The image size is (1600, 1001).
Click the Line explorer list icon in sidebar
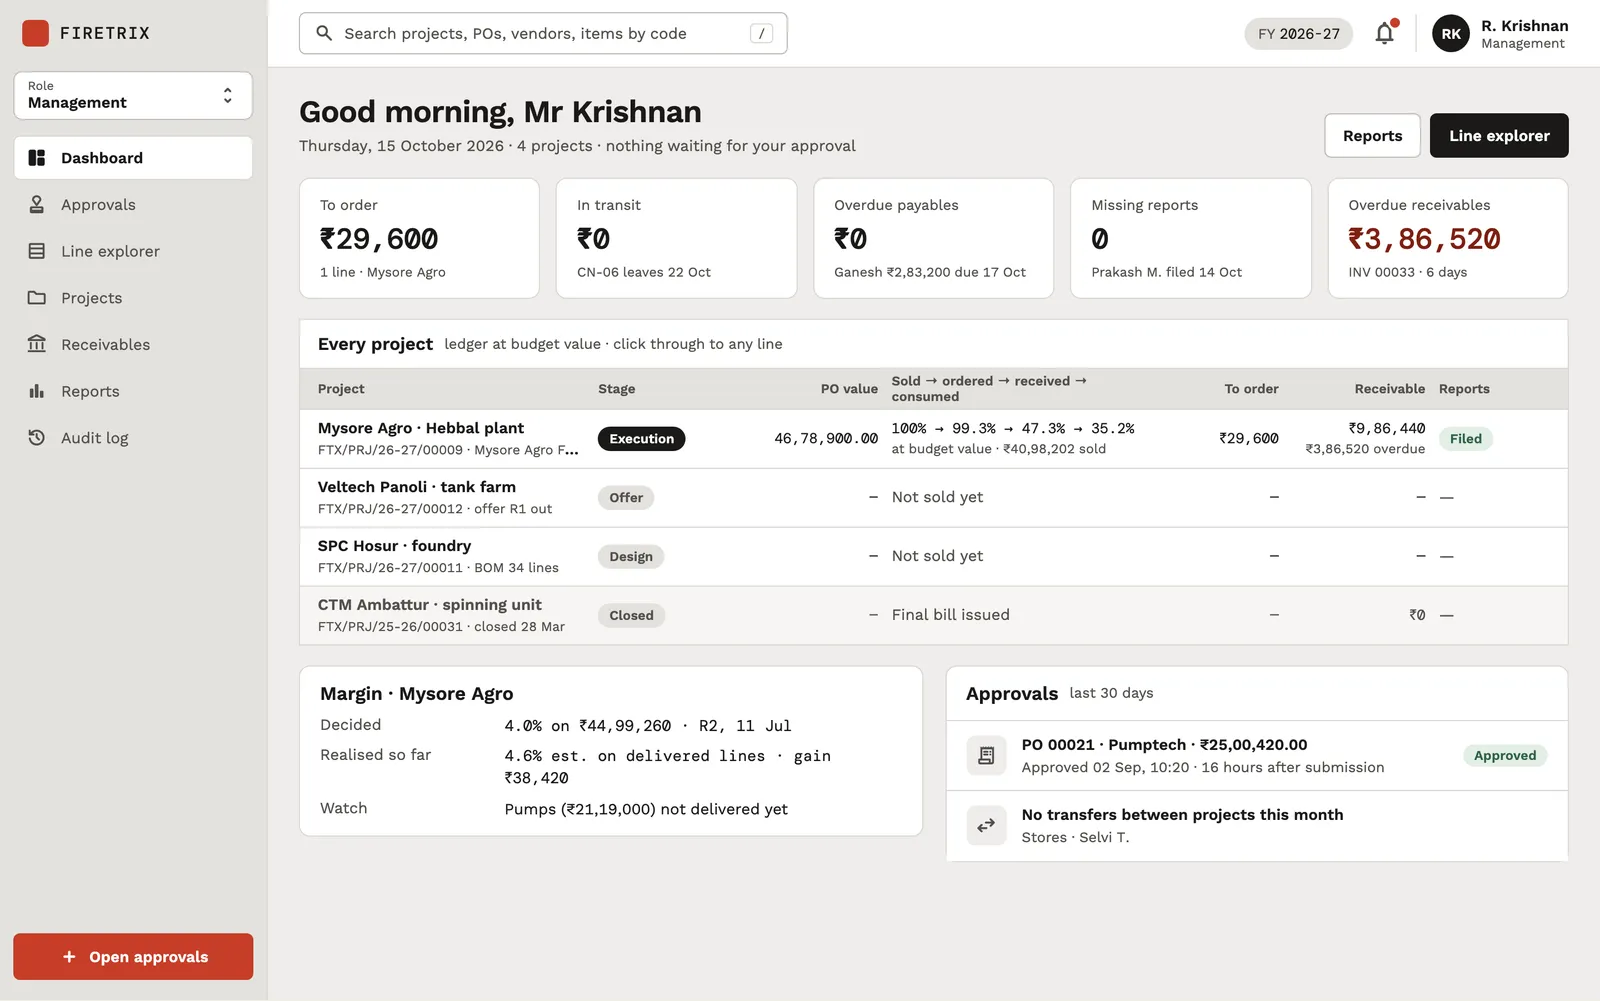[x=37, y=251]
